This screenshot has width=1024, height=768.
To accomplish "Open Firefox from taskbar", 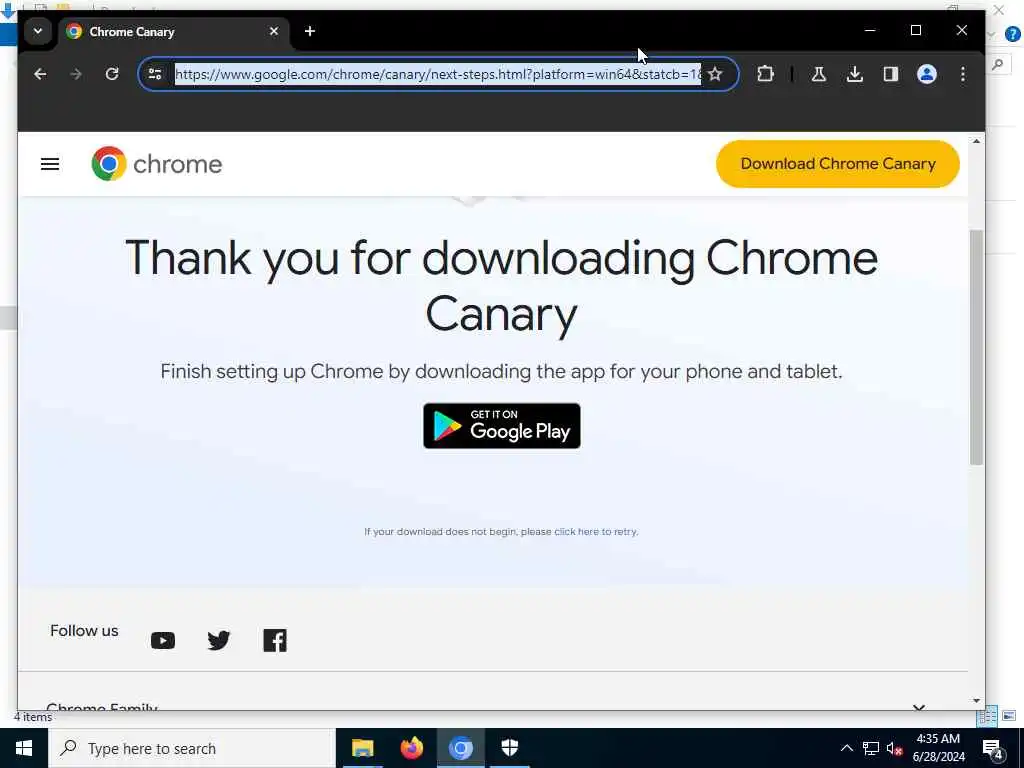I will (x=411, y=748).
